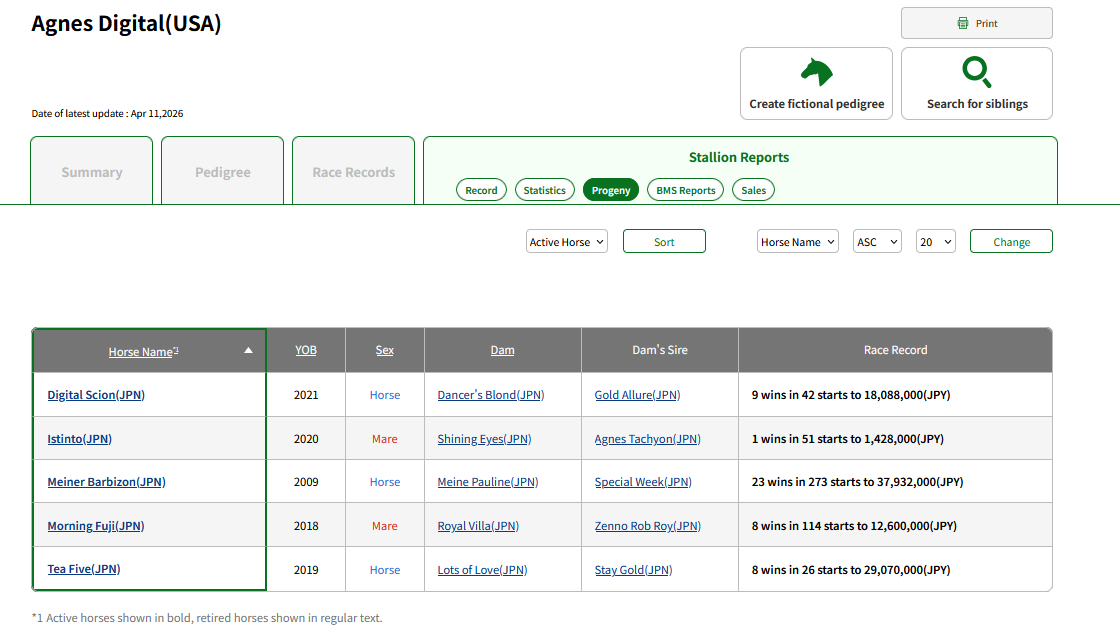
Task: Click race record '9 wins in 42 starts'
Action: coord(851,395)
